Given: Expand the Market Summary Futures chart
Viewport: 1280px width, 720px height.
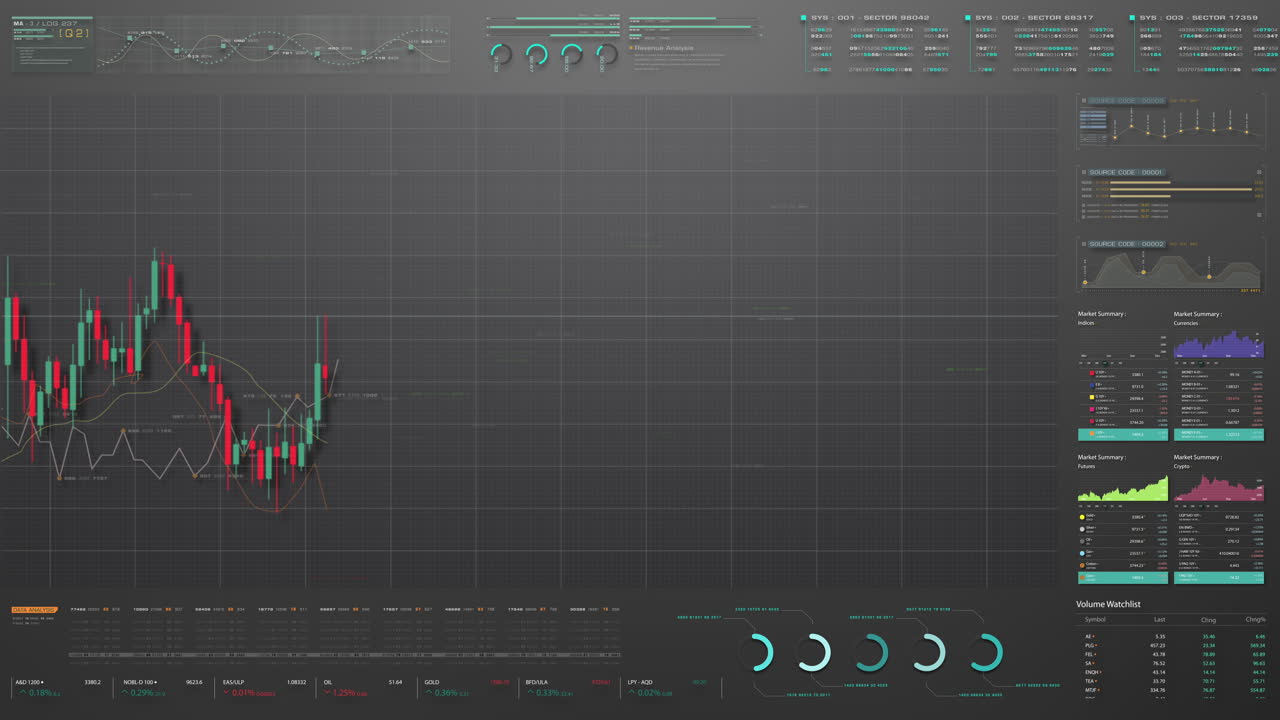Looking at the screenshot, I should pos(1124,487).
